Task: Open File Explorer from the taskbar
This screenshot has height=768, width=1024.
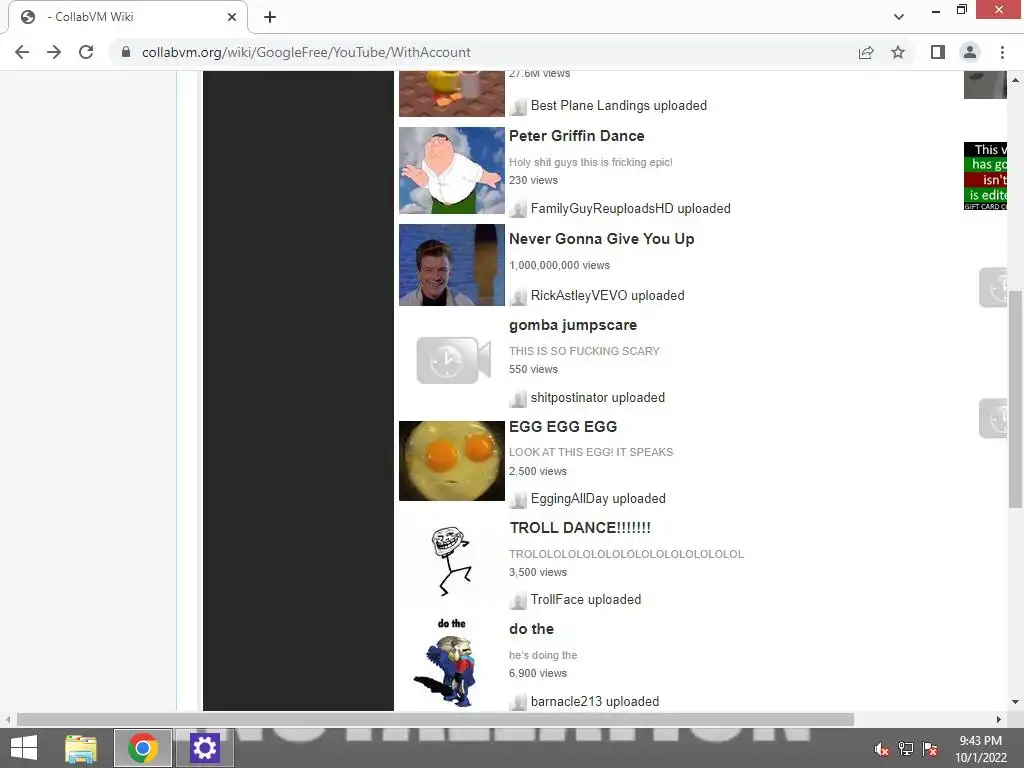Action: pos(81,748)
